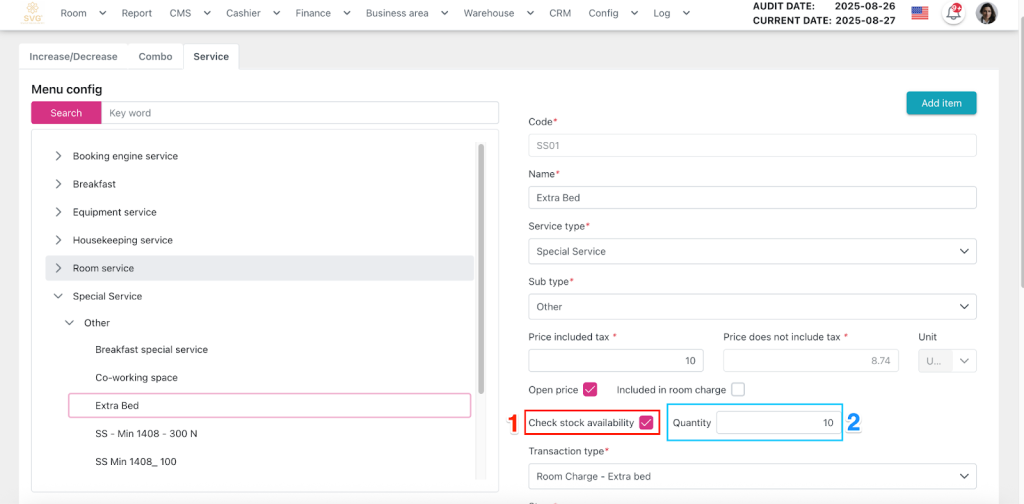Open the Transaction type dropdown
Screen dimensions: 1024x504
click(x=751, y=476)
